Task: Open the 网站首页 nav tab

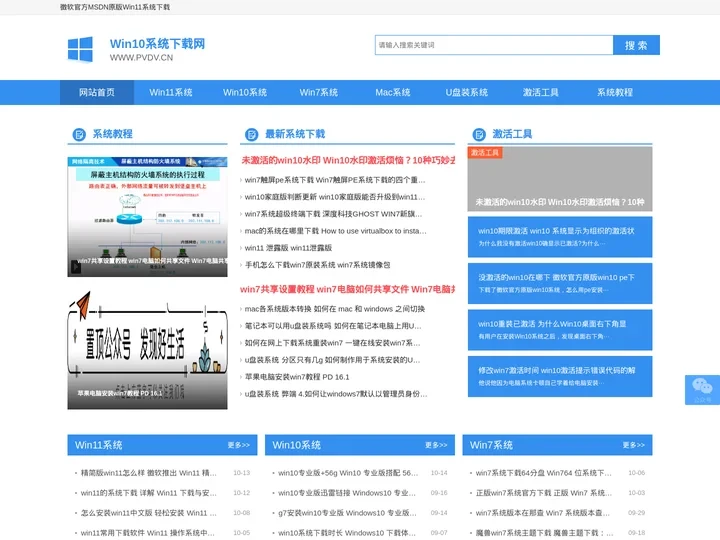Action: 97,92
